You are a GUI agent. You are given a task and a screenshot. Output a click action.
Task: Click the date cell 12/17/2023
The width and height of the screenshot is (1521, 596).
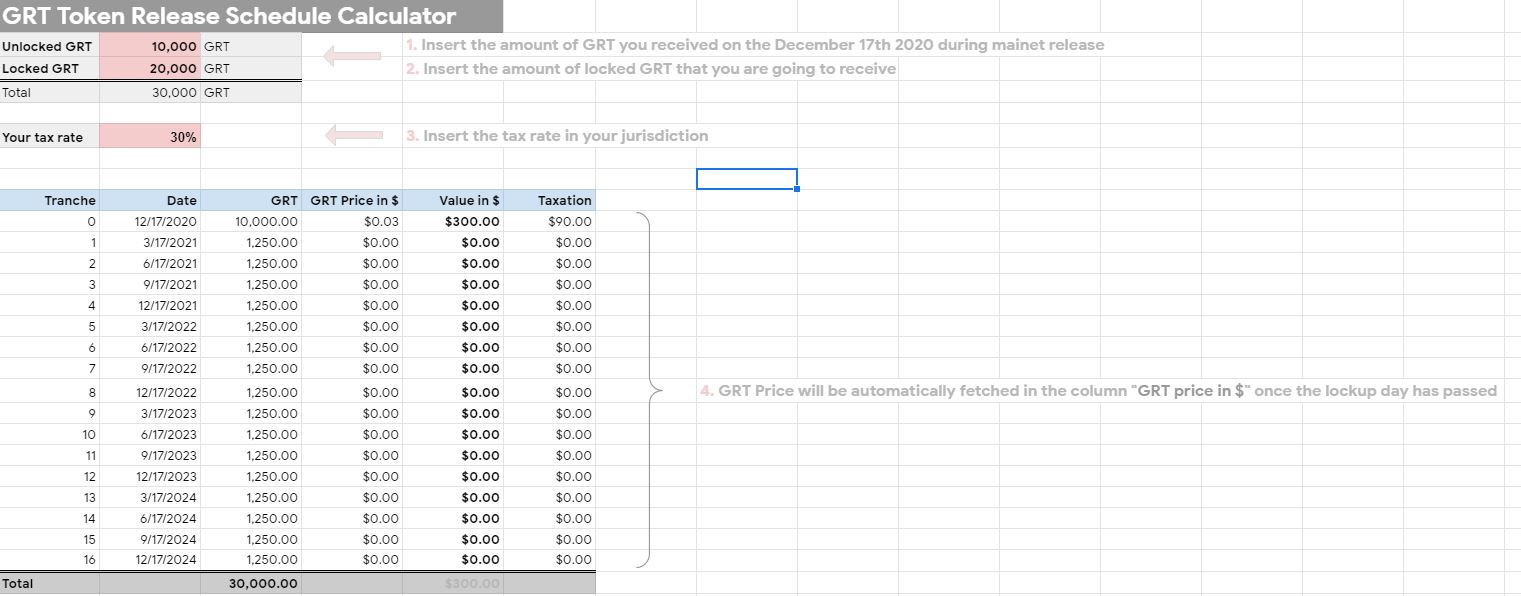(150, 476)
